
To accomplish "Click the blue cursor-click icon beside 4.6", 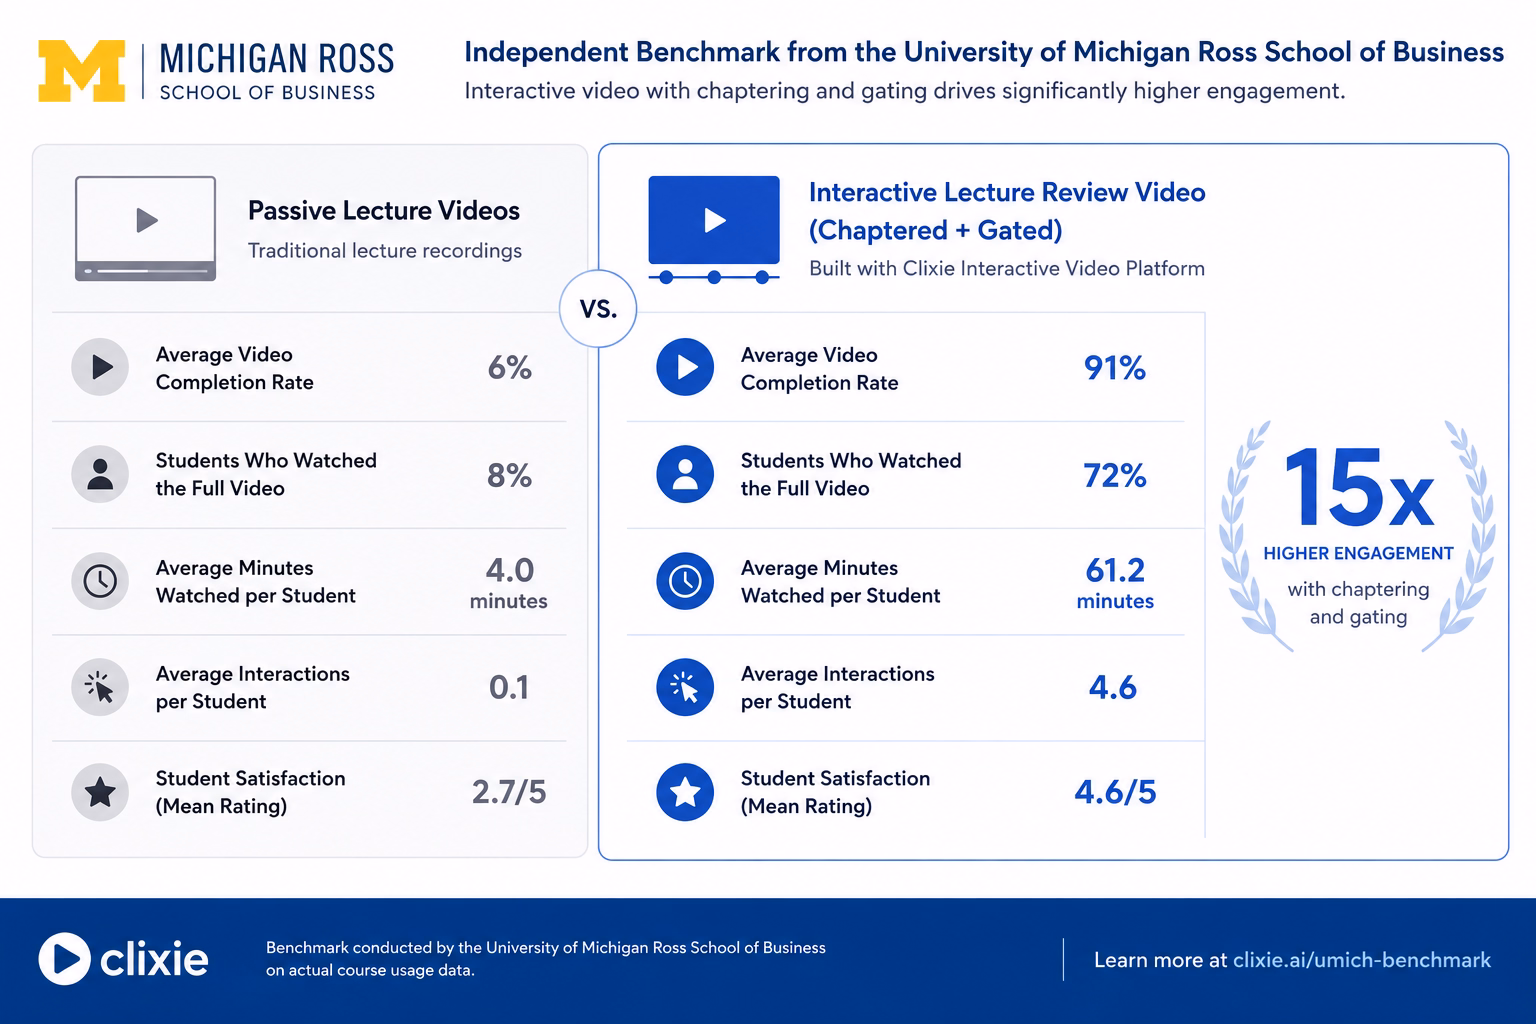I will pos(685,687).
